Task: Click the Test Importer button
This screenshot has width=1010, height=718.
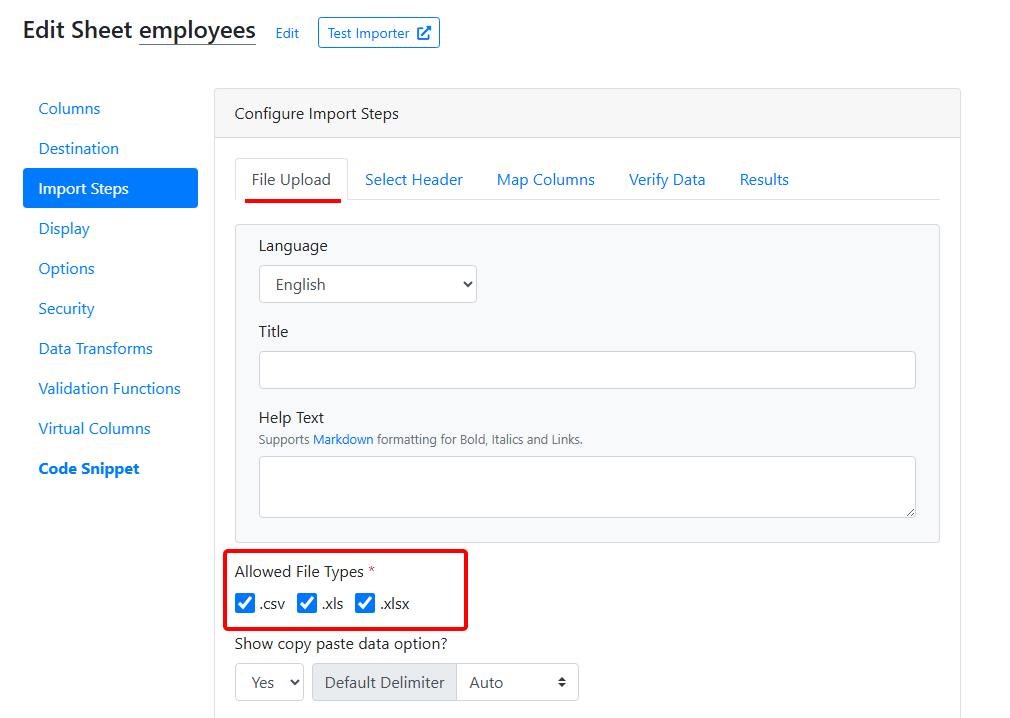Action: [379, 33]
